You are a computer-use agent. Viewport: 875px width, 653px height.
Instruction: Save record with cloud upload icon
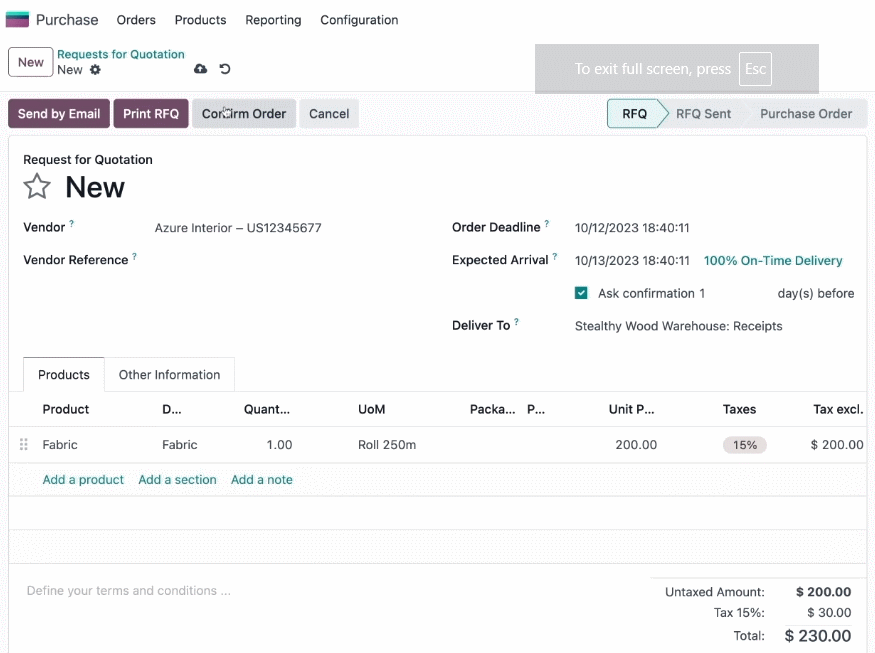click(x=200, y=69)
